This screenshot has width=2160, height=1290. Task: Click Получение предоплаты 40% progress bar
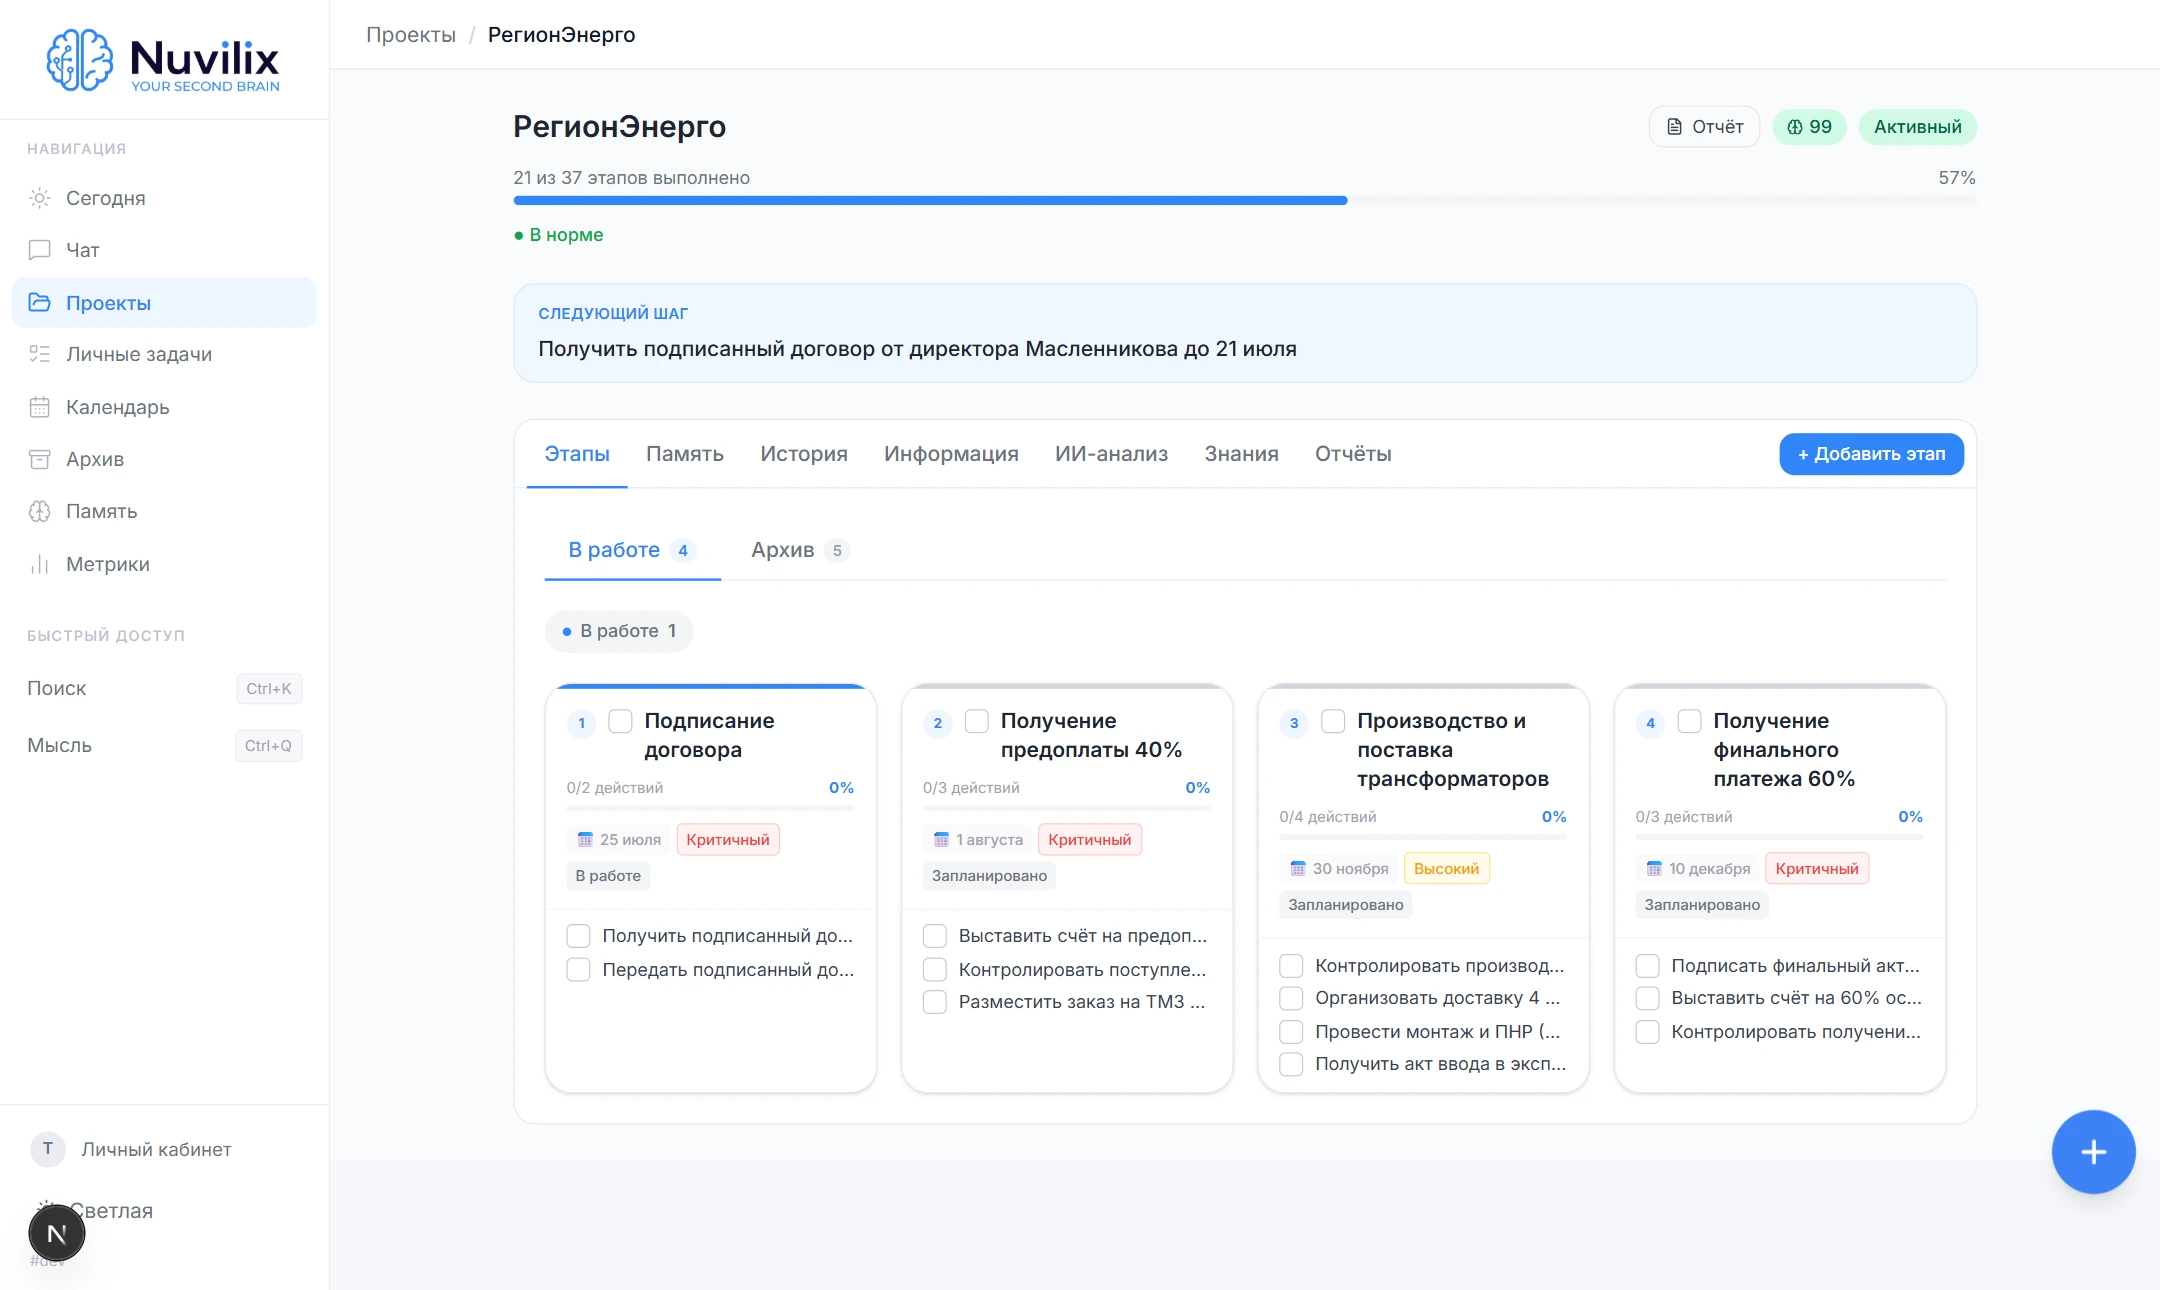pyautogui.click(x=1066, y=808)
